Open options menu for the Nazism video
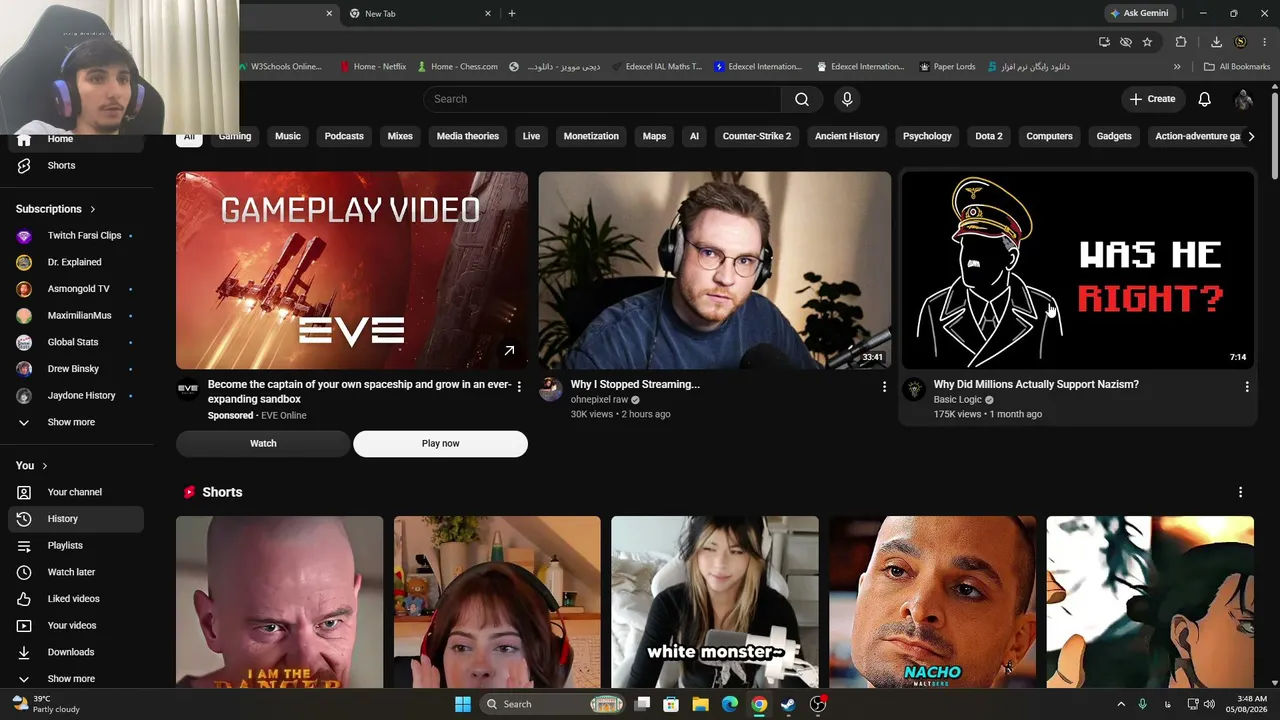1280x720 pixels. click(1247, 386)
